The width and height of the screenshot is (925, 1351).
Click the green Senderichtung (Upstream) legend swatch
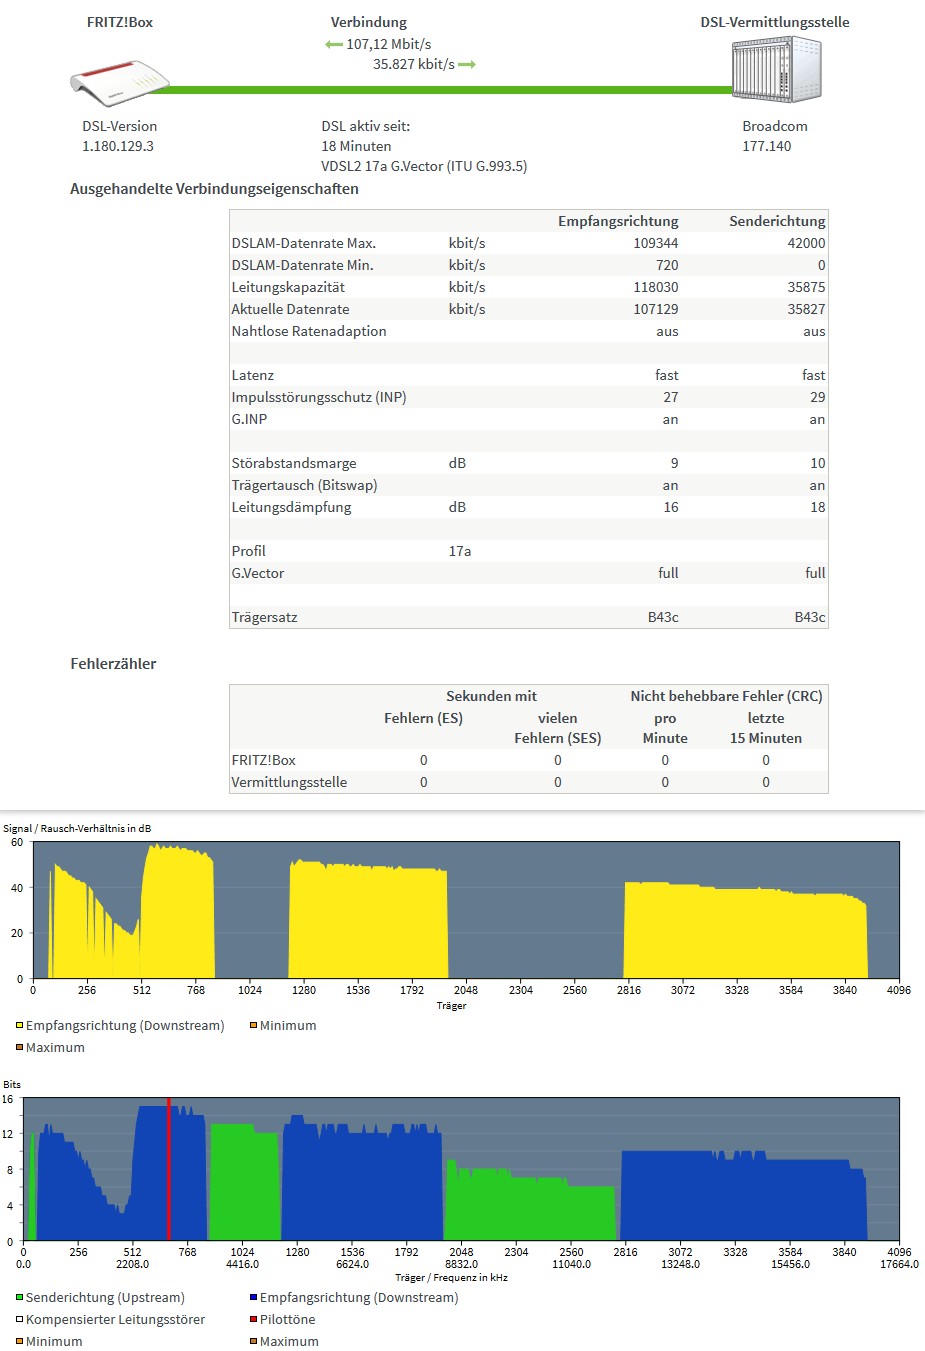click(19, 1298)
